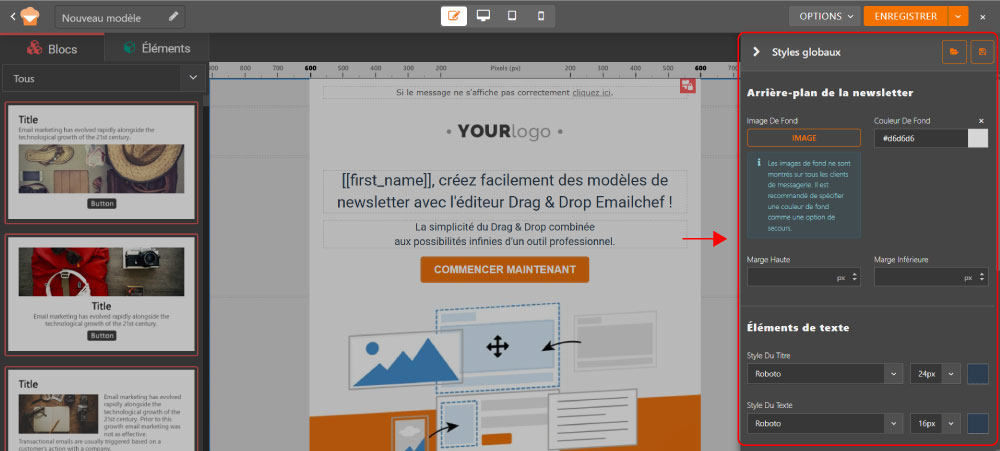The image size is (1000, 451).
Task: Click the IMAGE background button
Action: pos(803,138)
